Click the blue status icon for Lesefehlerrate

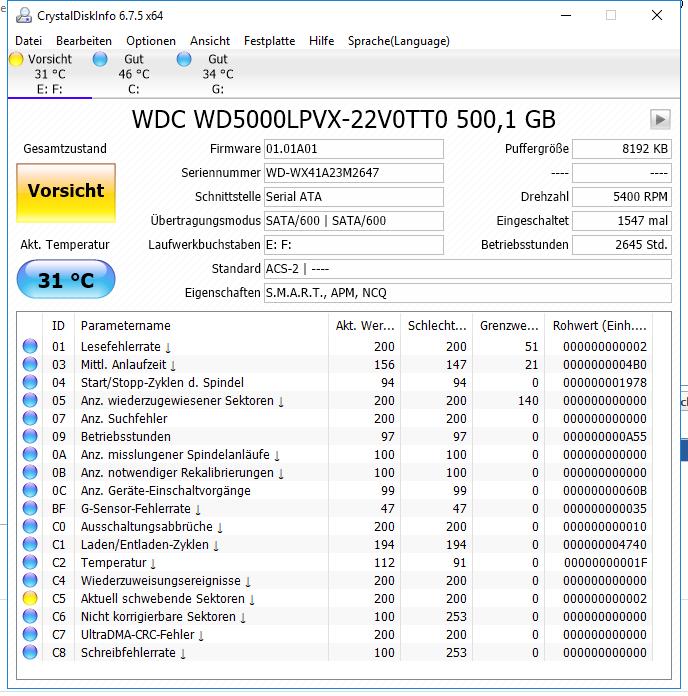coord(30,346)
